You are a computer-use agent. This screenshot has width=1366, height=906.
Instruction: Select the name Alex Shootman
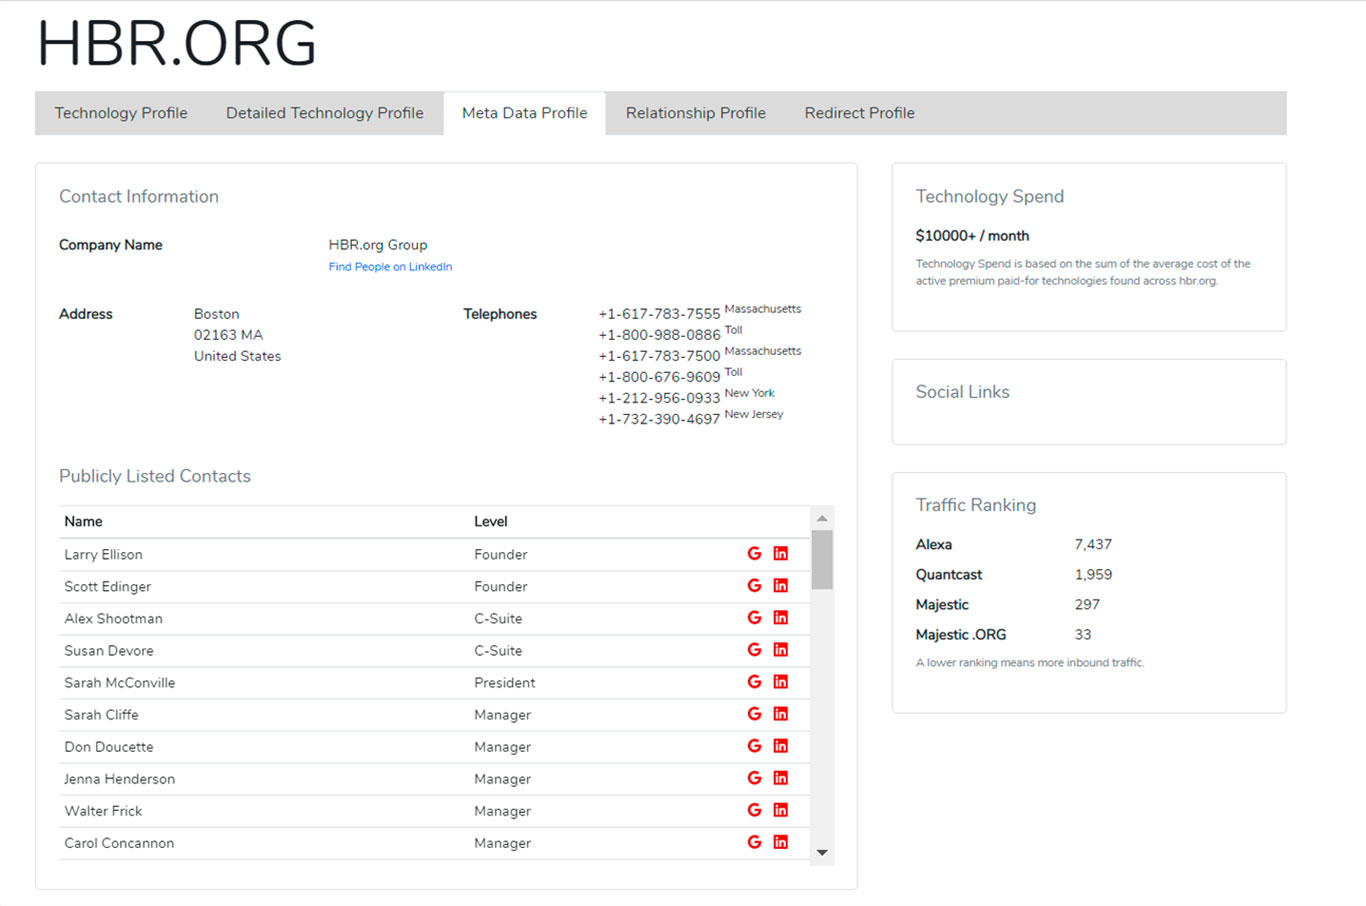[x=113, y=618]
